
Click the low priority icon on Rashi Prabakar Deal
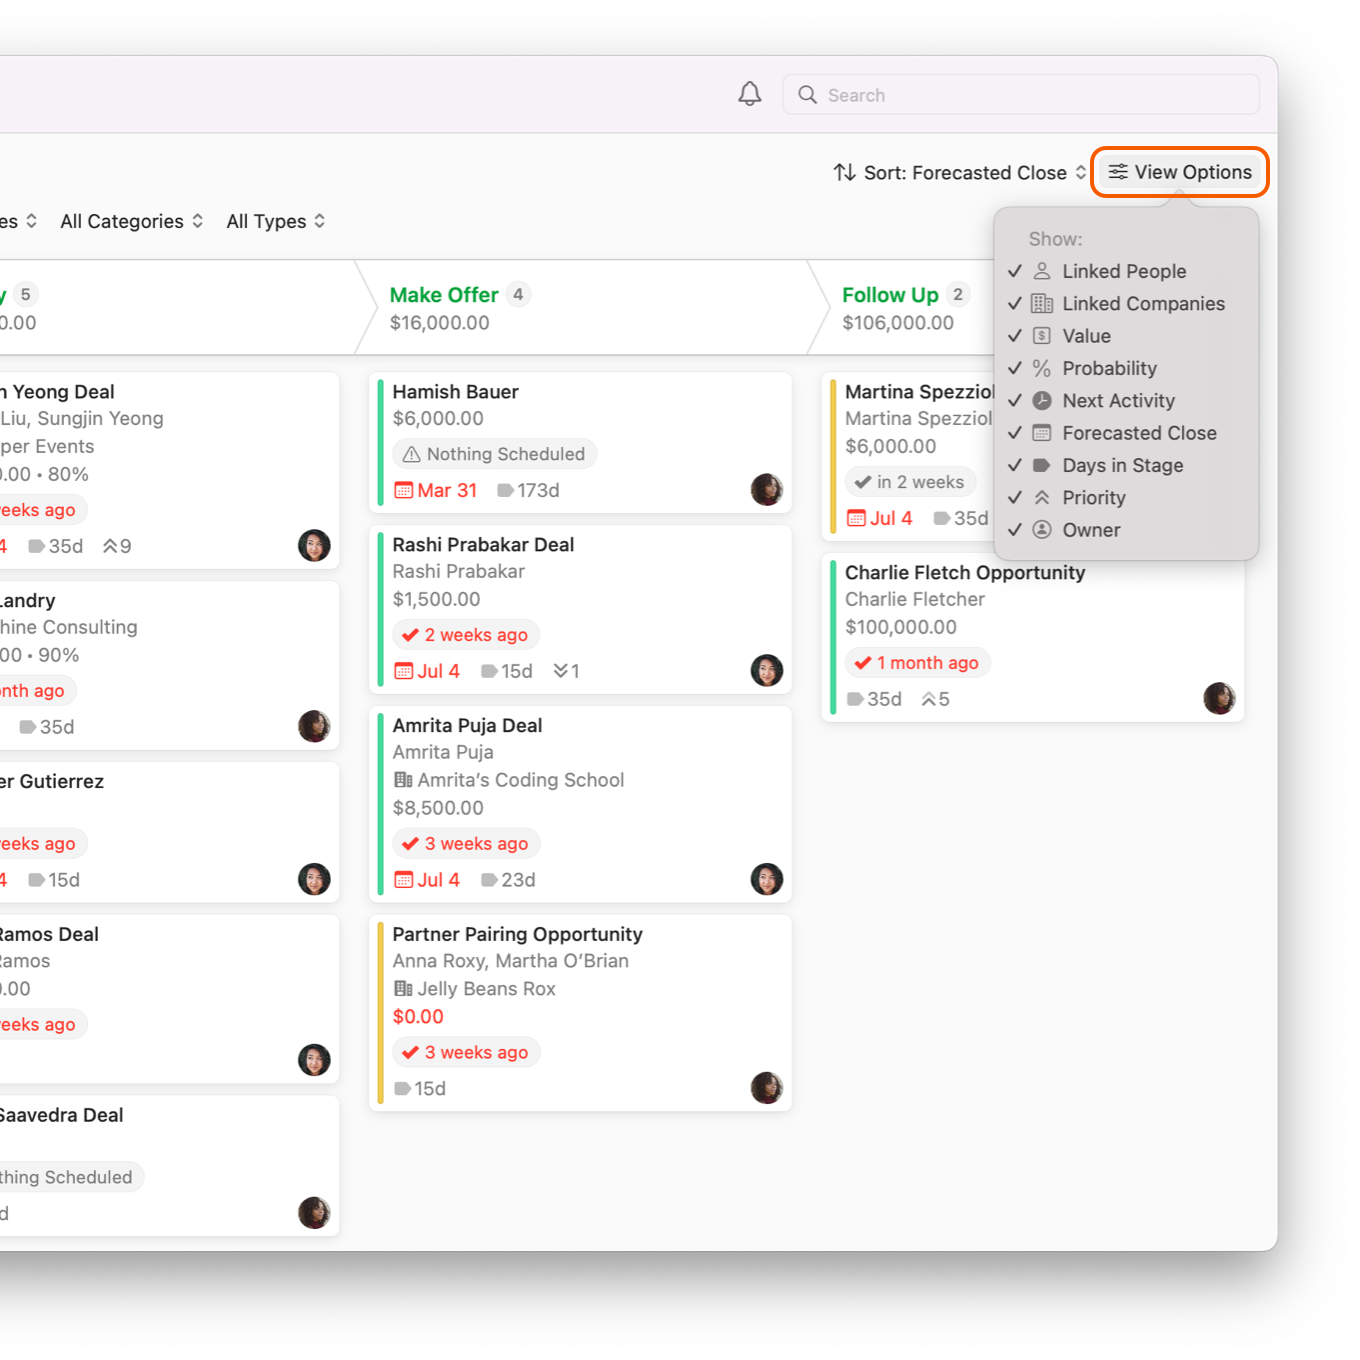coord(561,671)
